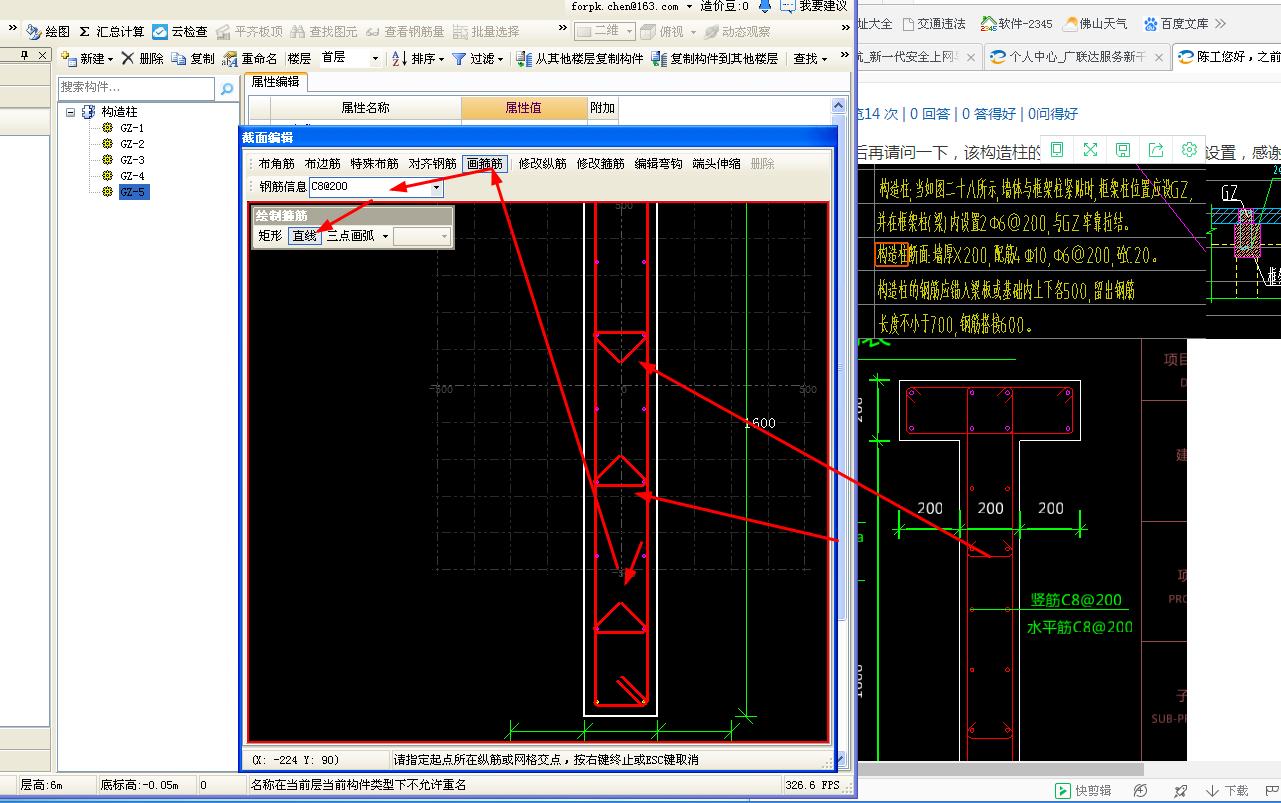The width and height of the screenshot is (1281, 803).
Task: Close the 新一代安全上网 browser tab
Action: tap(970, 58)
